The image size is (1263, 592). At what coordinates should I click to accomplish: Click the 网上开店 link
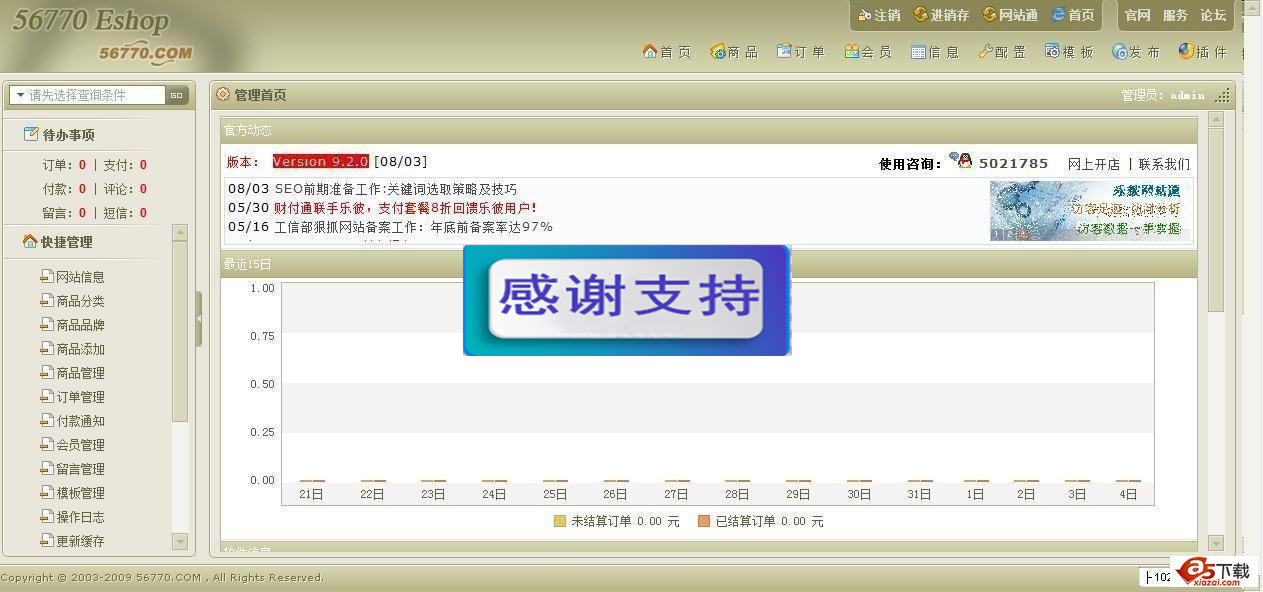click(x=1093, y=164)
